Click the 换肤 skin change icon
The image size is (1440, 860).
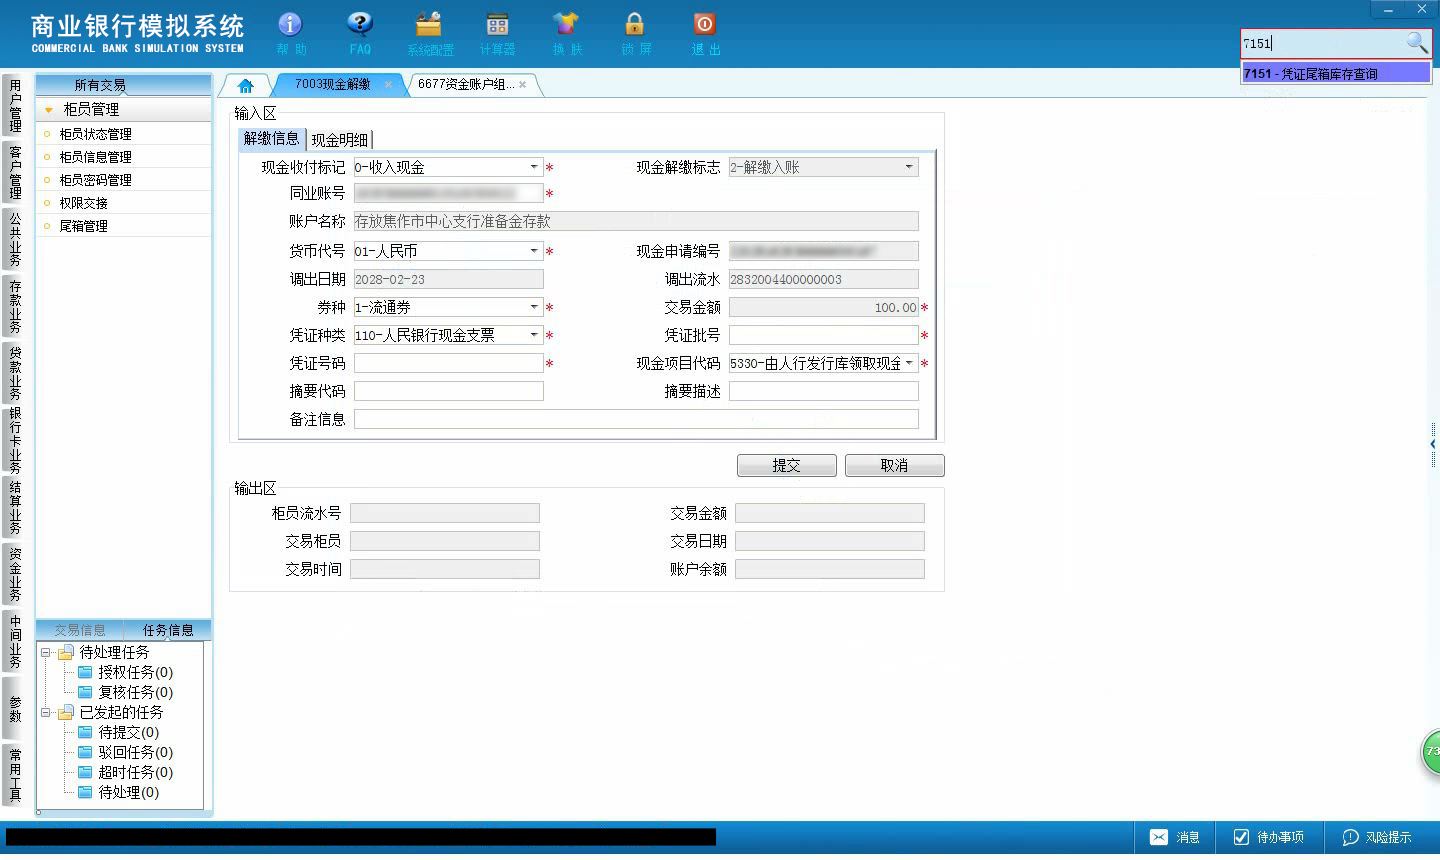click(566, 33)
